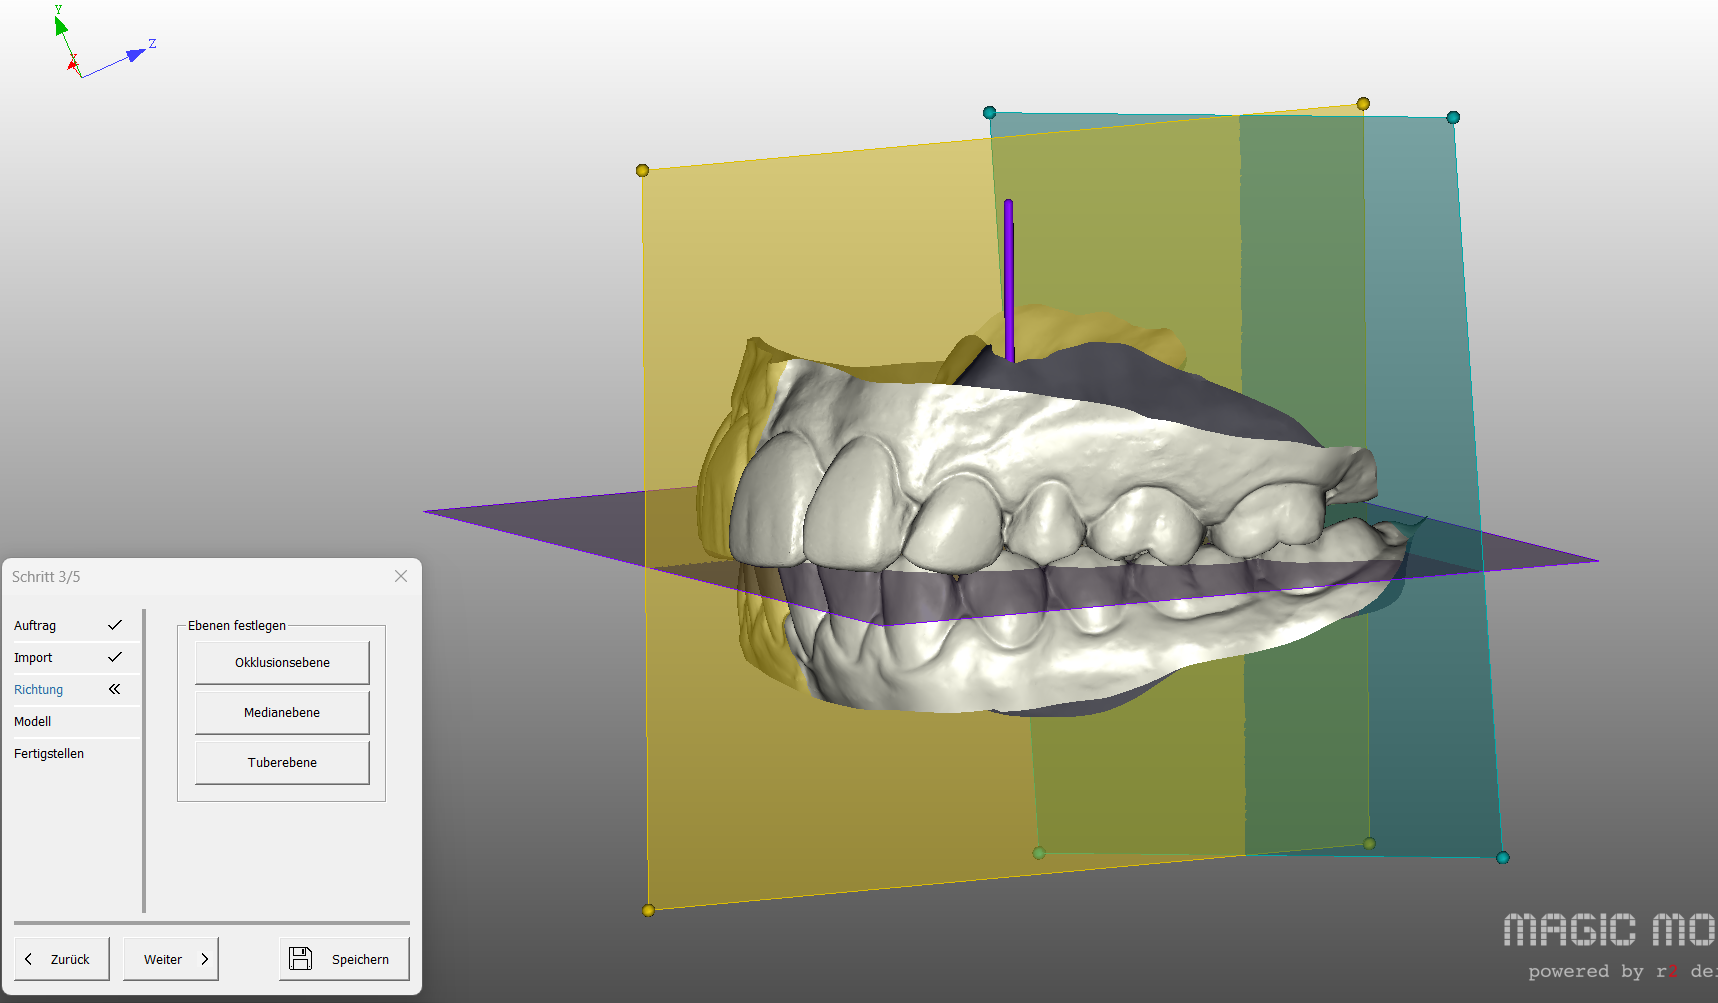The image size is (1718, 1003).
Task: Open the Modell step
Action: point(33,721)
